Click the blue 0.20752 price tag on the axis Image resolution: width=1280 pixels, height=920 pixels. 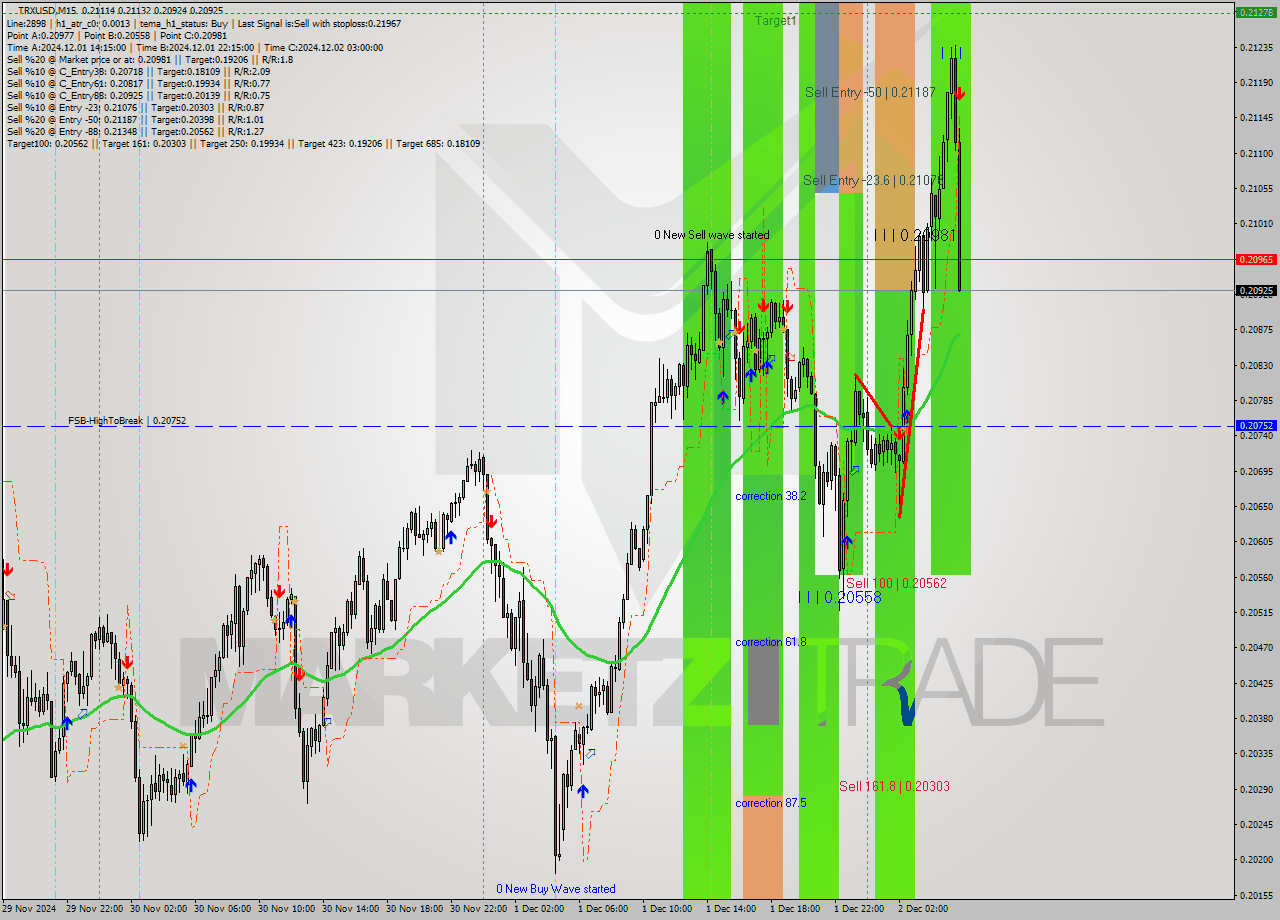click(x=1256, y=425)
